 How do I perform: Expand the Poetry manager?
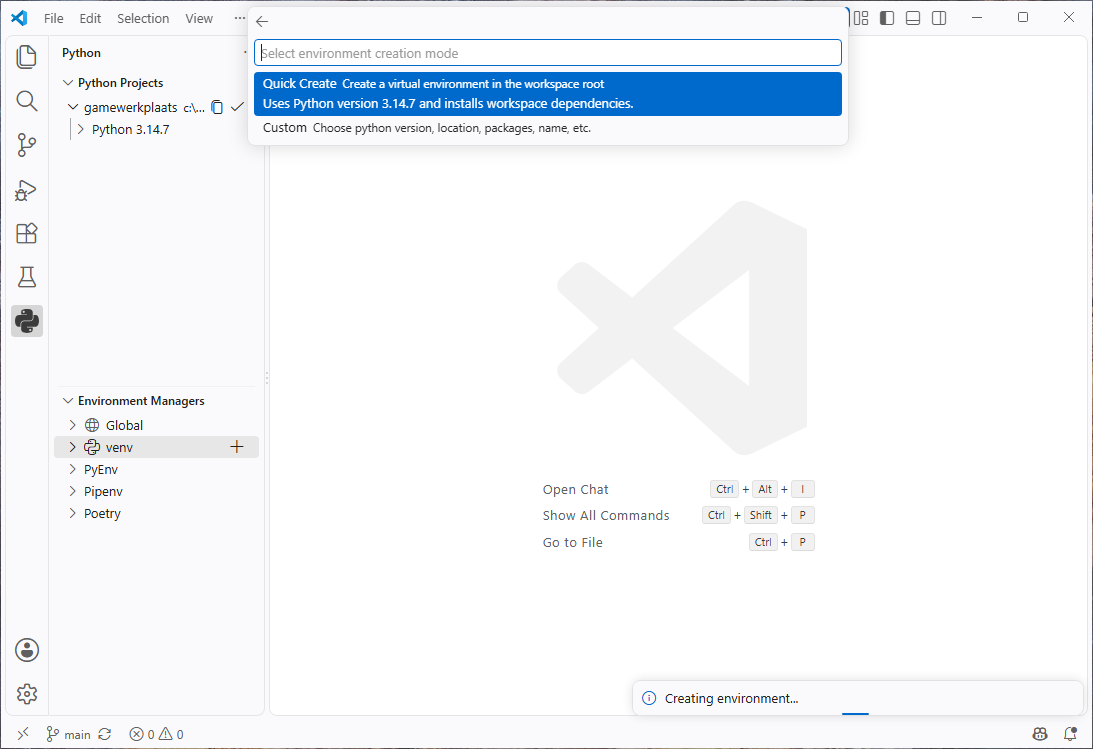(72, 514)
